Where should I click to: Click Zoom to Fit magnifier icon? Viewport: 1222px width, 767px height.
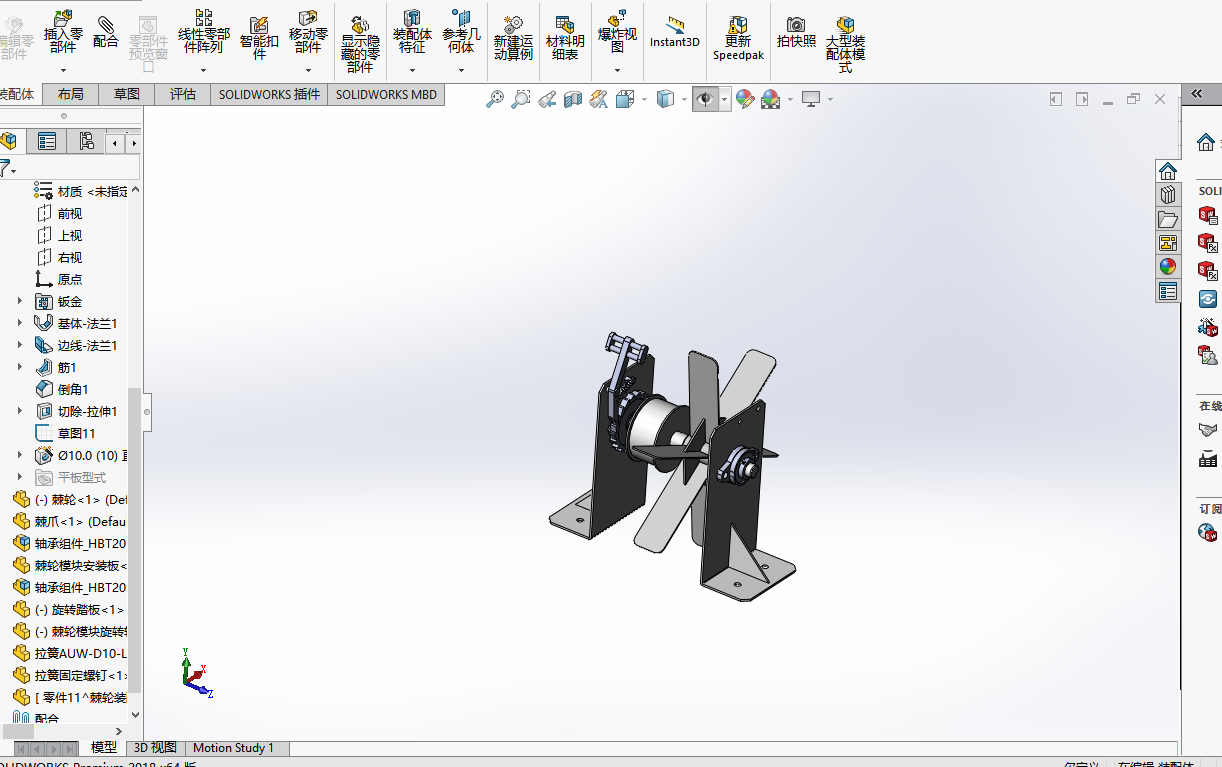[494, 99]
